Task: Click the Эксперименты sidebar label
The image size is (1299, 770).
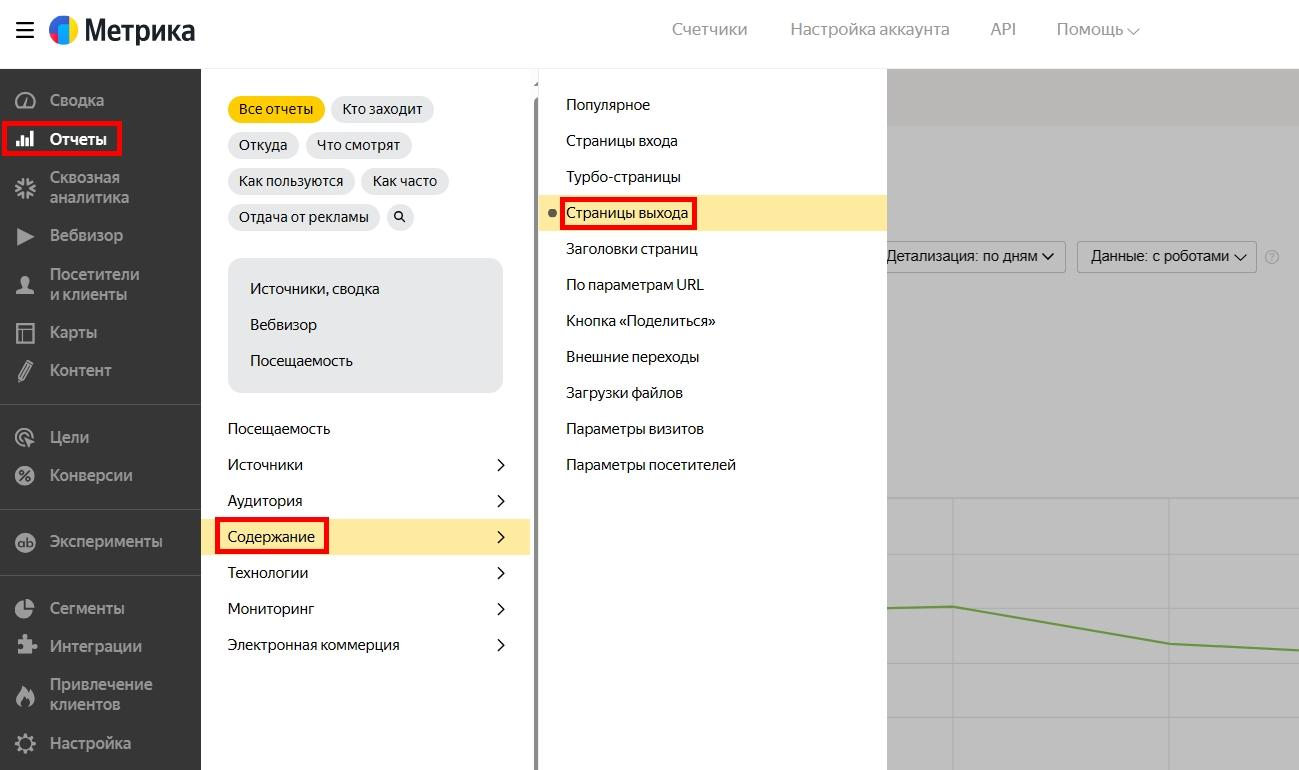Action: [106, 542]
